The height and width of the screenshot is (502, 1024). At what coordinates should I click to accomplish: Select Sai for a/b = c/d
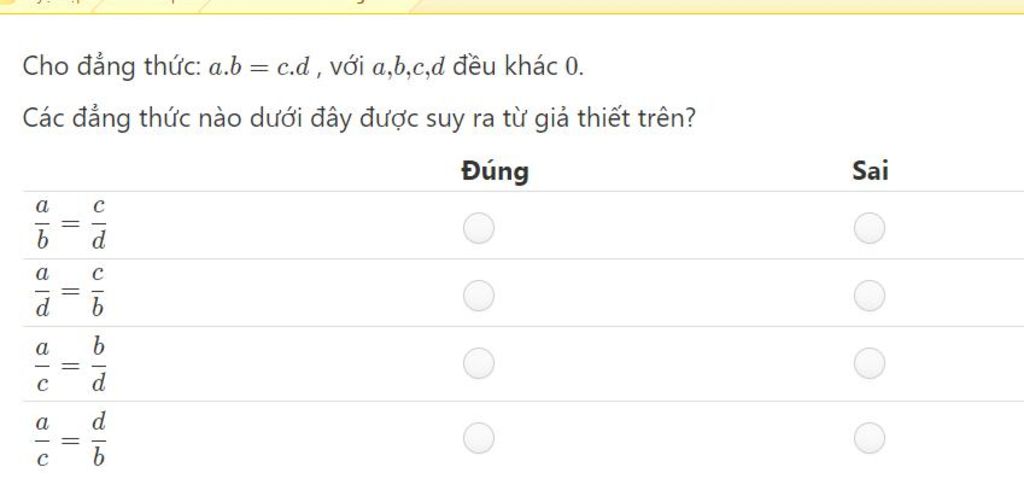[x=870, y=228]
